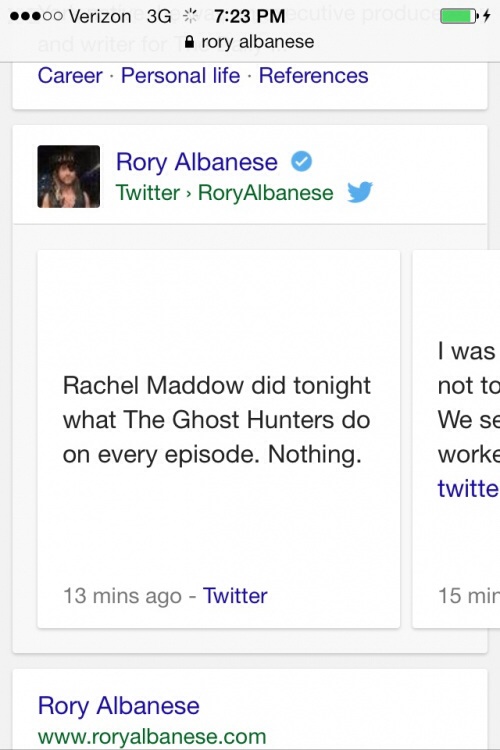
Task: Tap the address bar showing rory albanese
Action: tap(250, 42)
